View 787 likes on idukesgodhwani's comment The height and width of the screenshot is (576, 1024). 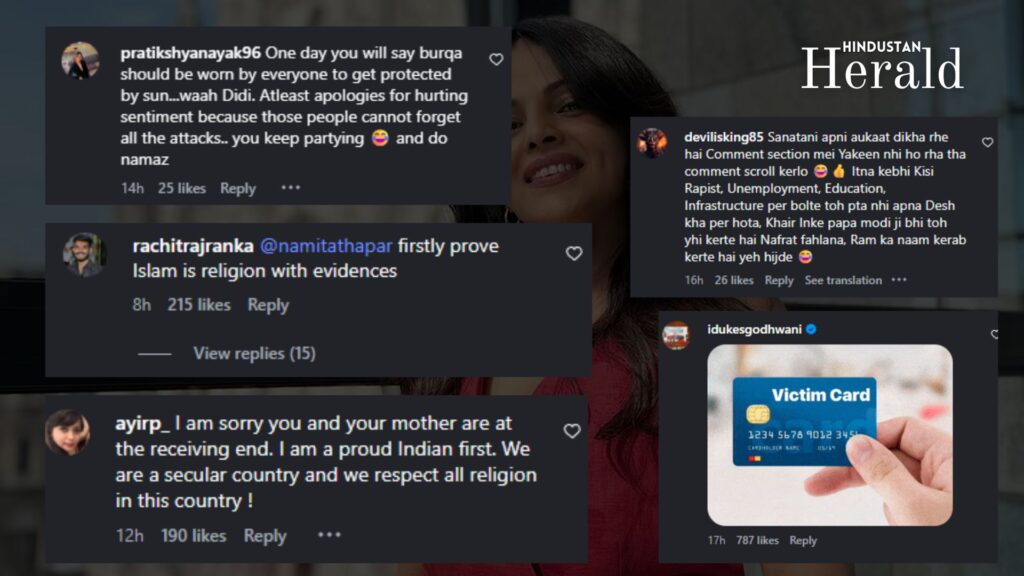(x=757, y=540)
